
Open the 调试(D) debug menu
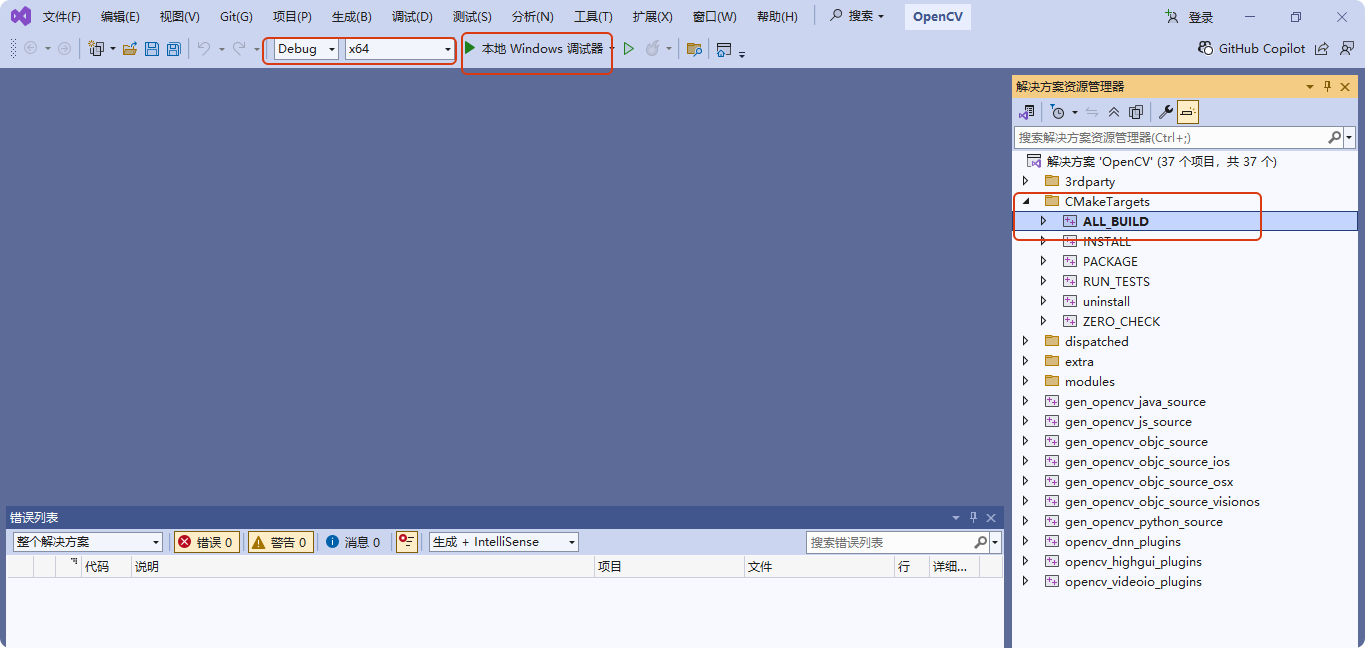[412, 17]
